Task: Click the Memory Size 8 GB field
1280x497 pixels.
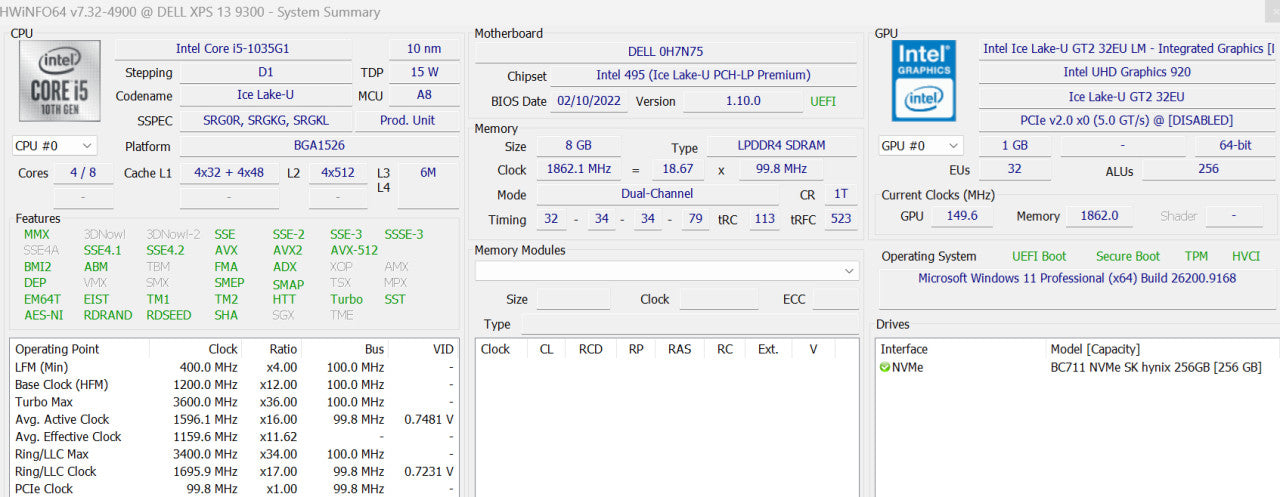Action: click(577, 148)
